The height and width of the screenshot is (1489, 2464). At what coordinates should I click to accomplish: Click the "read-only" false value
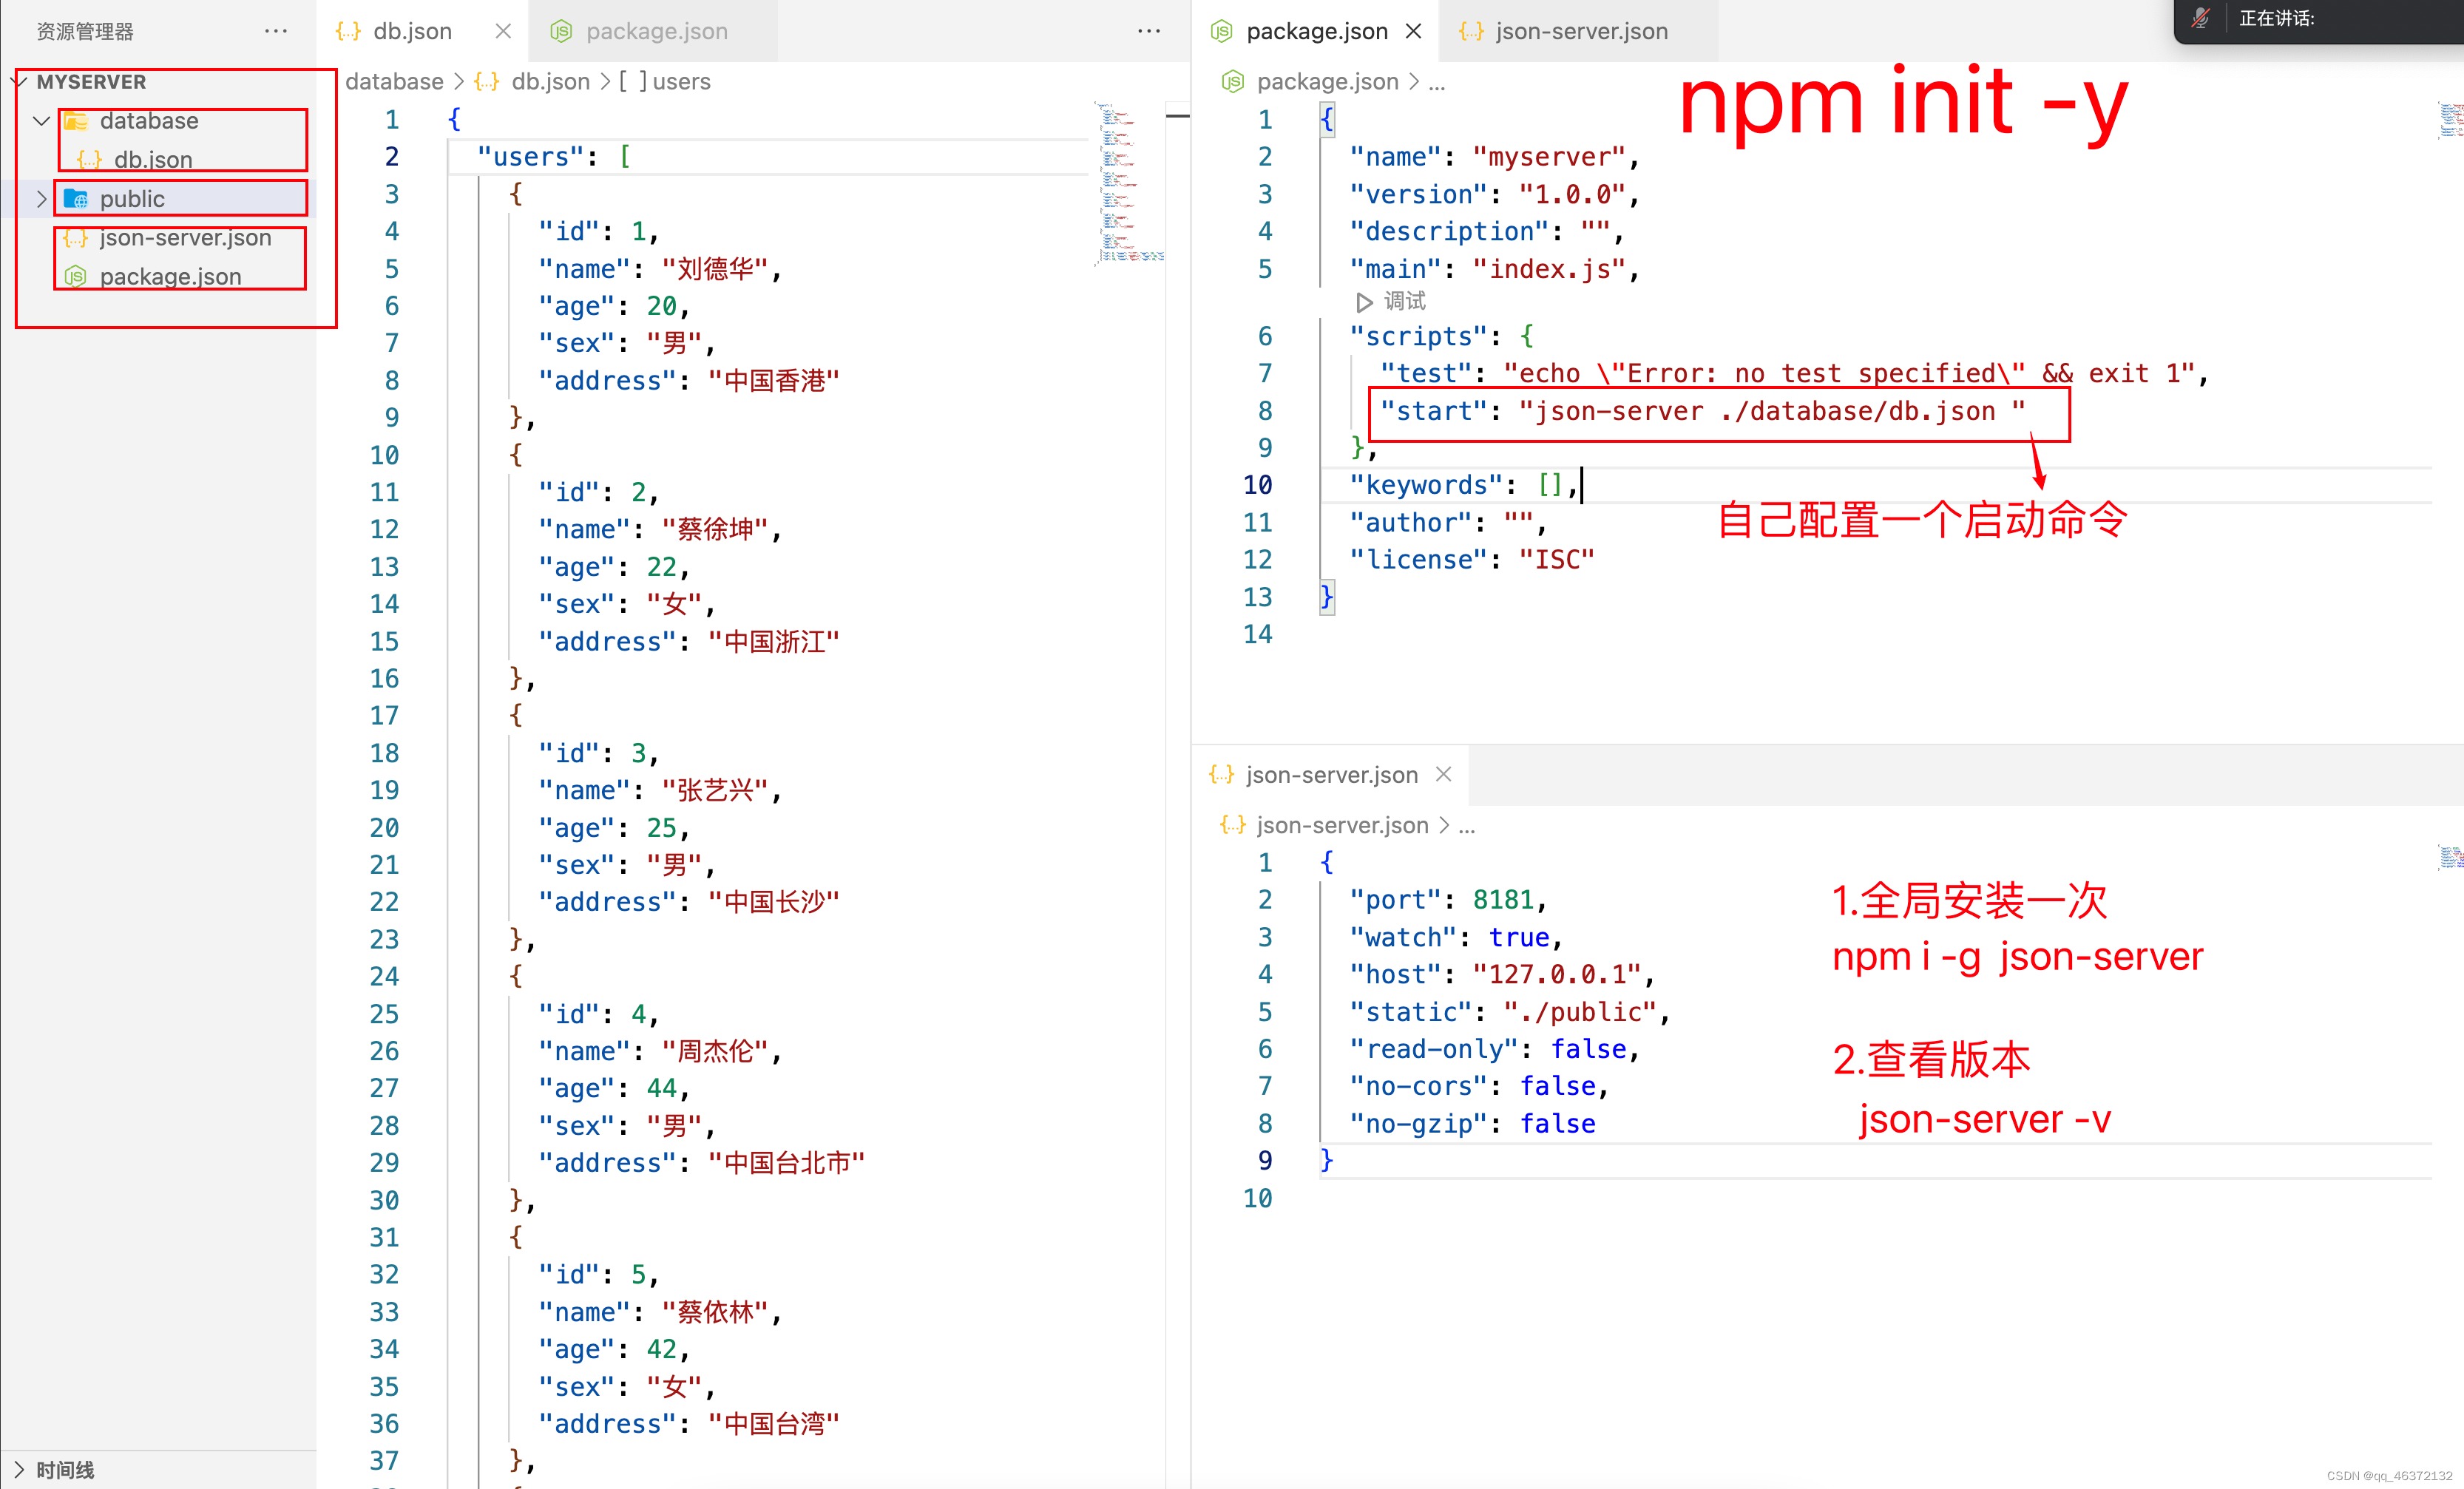point(1588,1049)
